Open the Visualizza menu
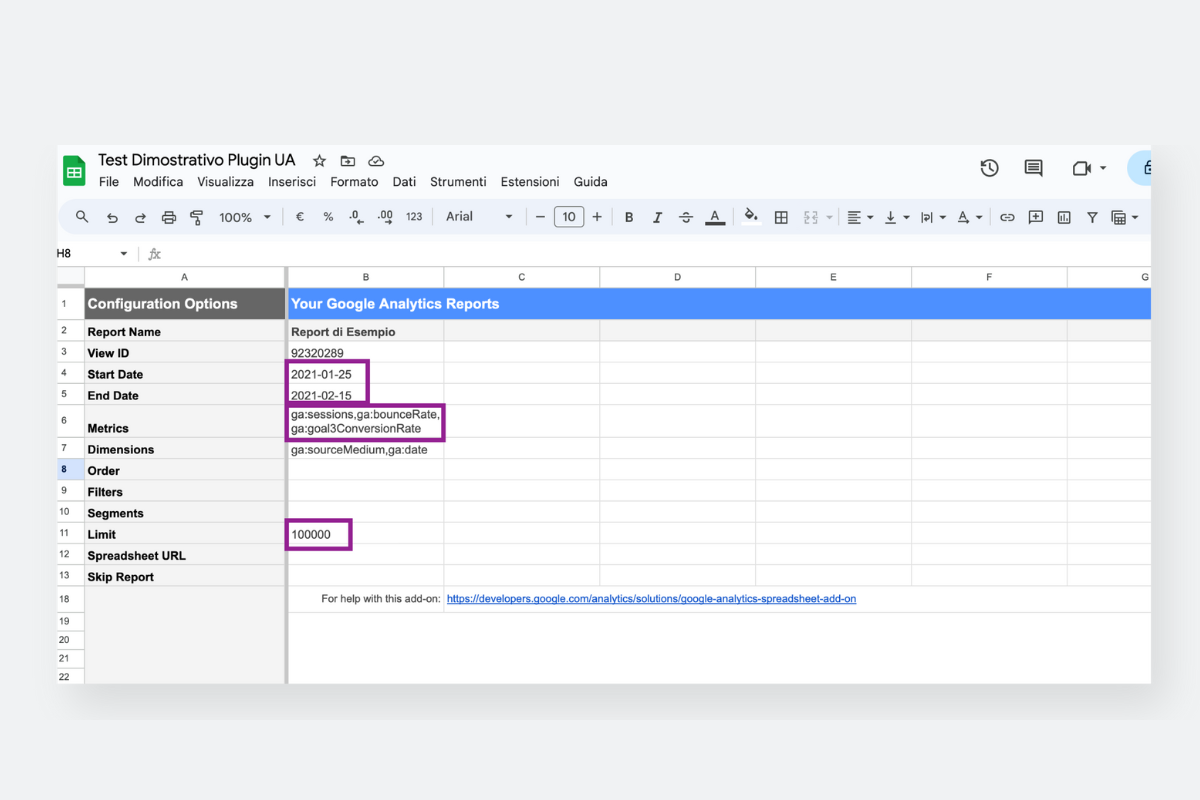The image size is (1200, 800). [x=226, y=182]
